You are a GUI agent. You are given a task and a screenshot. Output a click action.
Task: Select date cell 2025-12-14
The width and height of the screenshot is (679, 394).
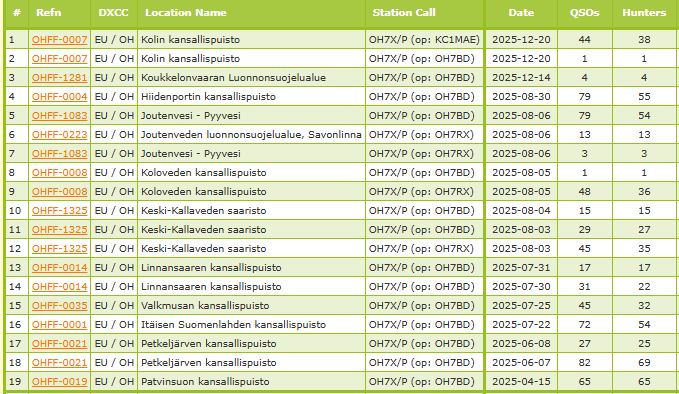[x=521, y=78]
